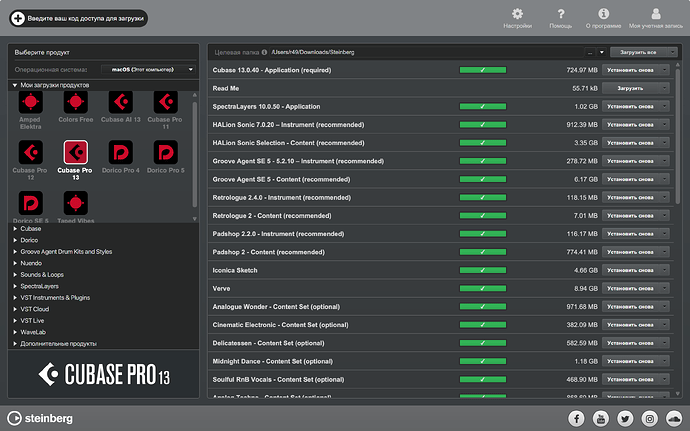Click product list scroll down arrow

(x=195, y=219)
